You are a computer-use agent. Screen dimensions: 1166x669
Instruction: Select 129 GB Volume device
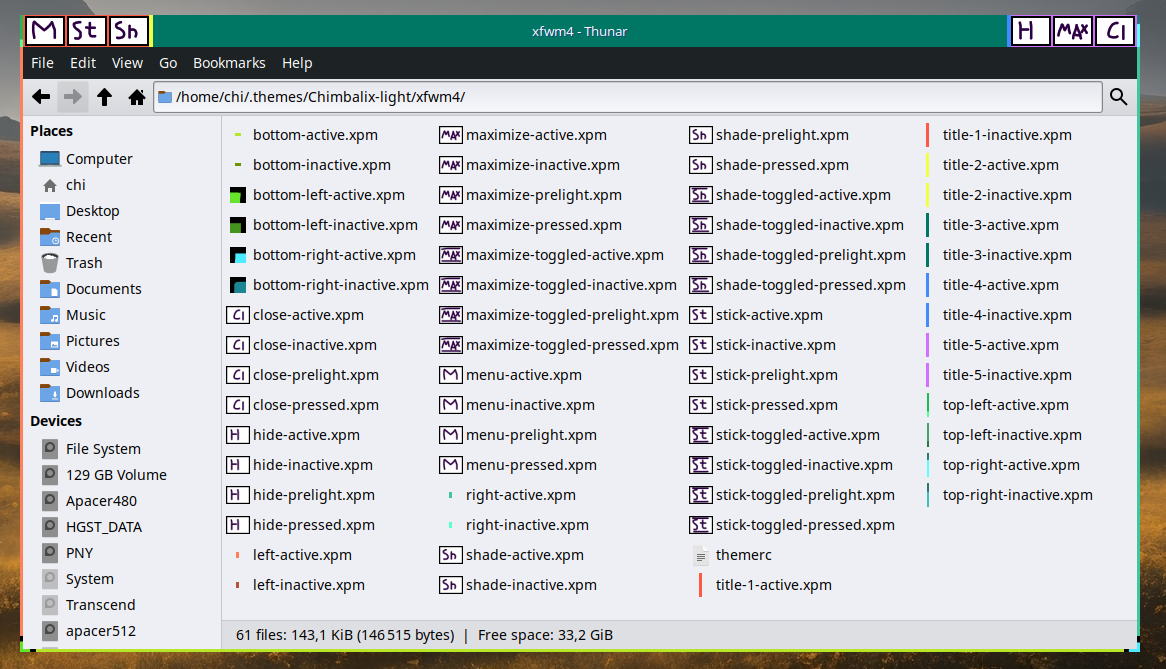[x=116, y=475]
